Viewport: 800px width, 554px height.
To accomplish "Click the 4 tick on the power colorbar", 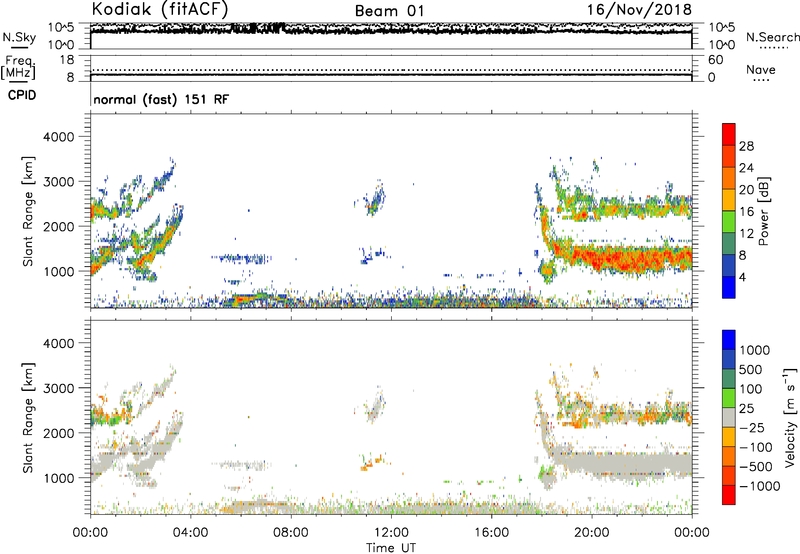I will 742,277.
